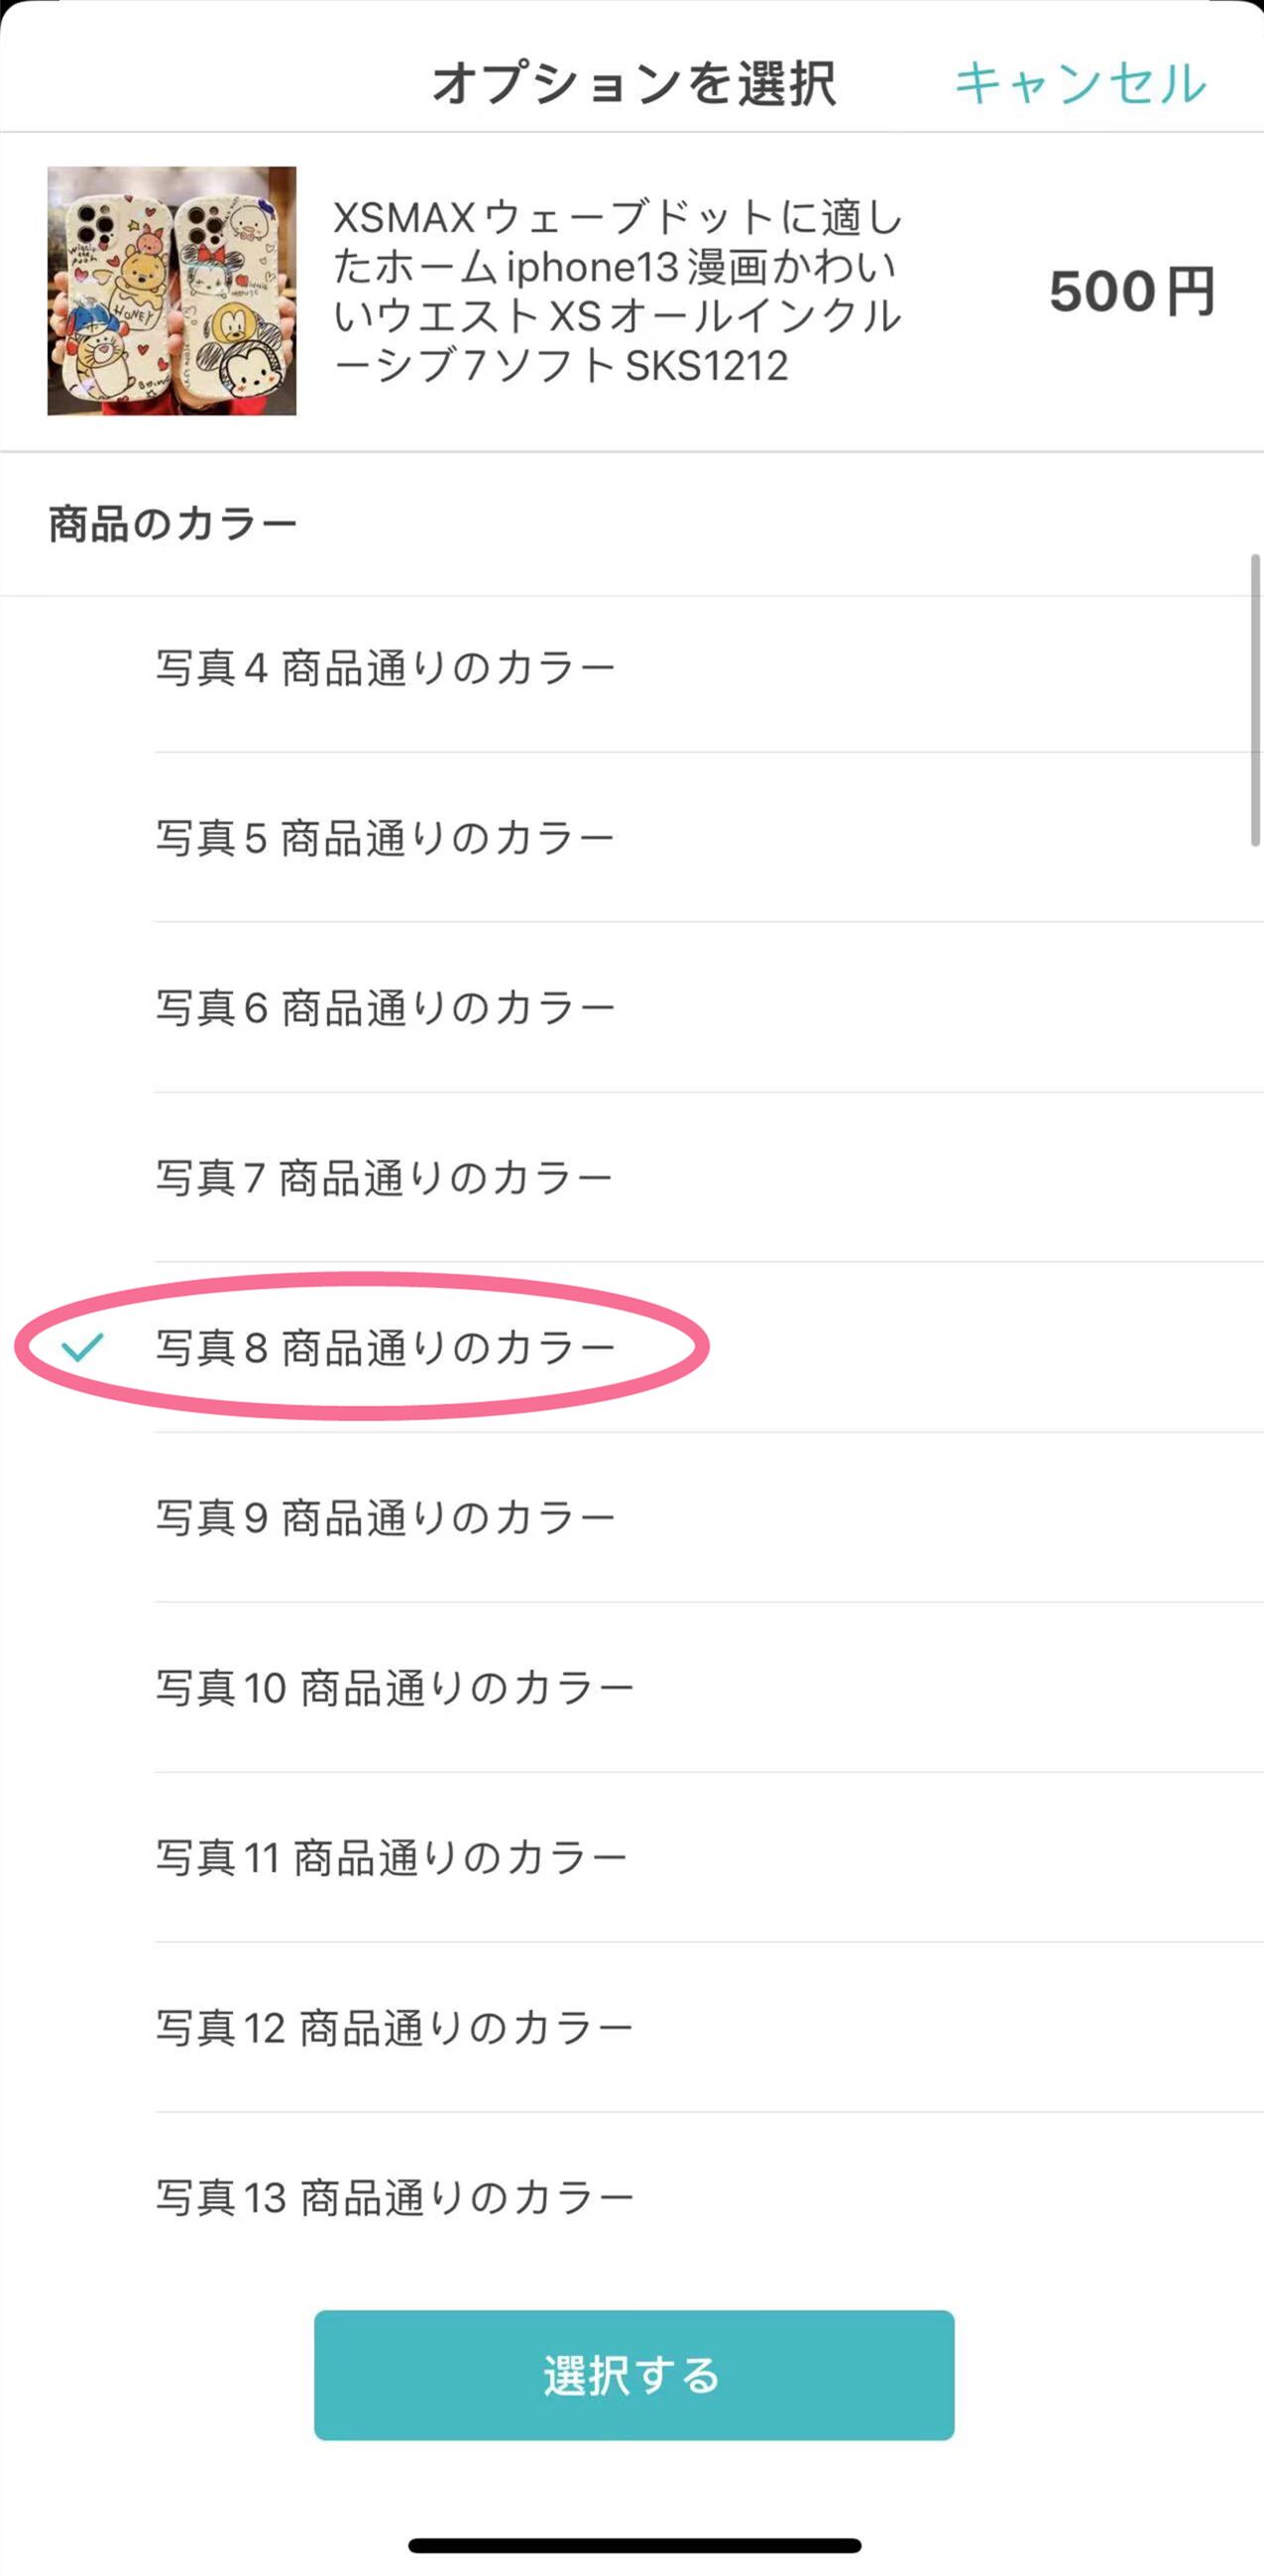The width and height of the screenshot is (1264, 2576).
Task: Tap the キャンセル link
Action: pos(1080,83)
